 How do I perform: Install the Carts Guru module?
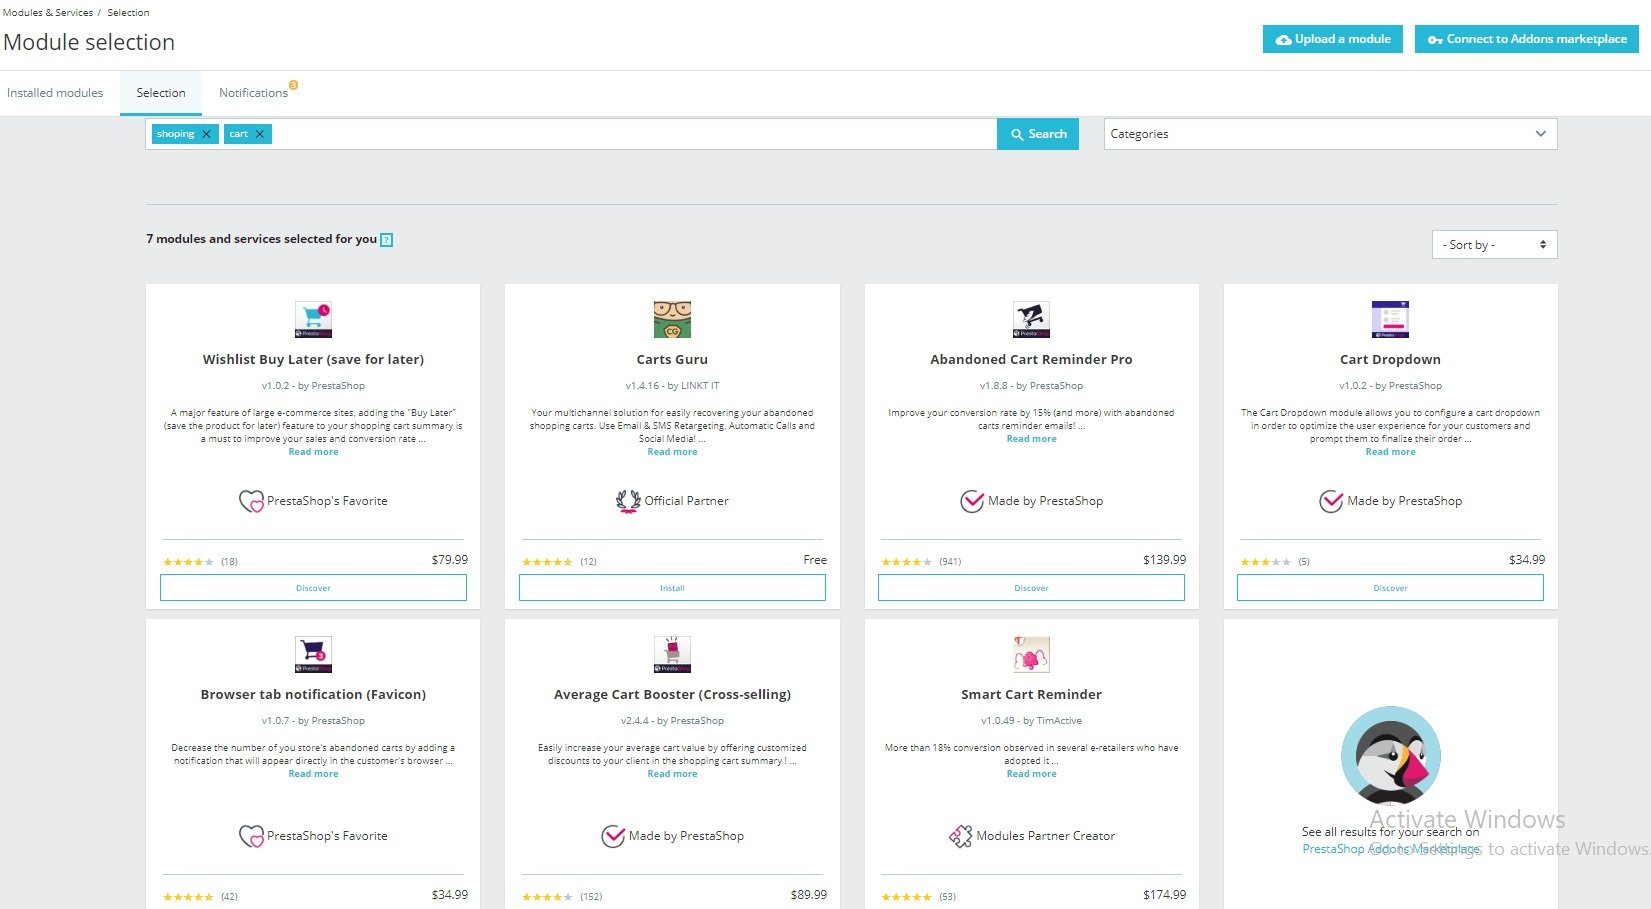pyautogui.click(x=672, y=588)
